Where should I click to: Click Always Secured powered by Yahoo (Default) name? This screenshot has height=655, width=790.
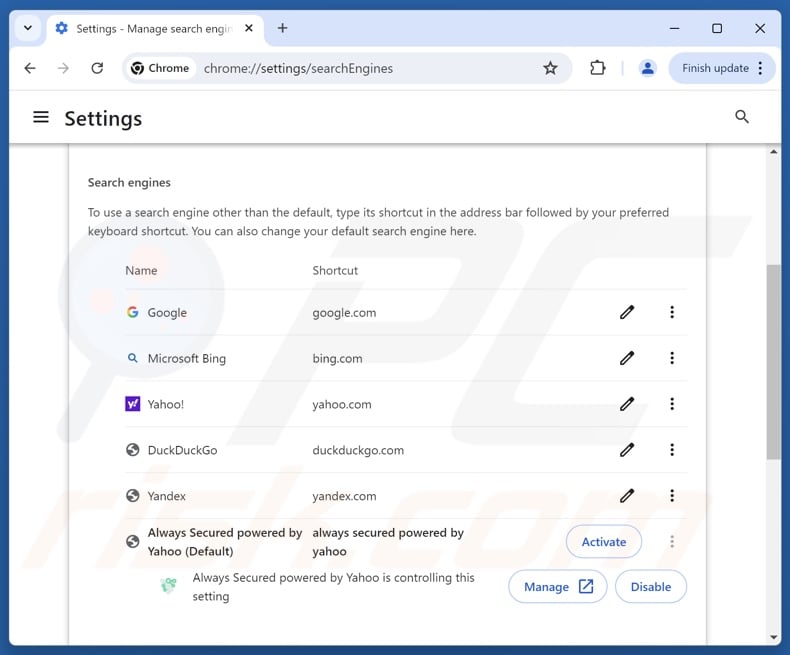(x=224, y=542)
